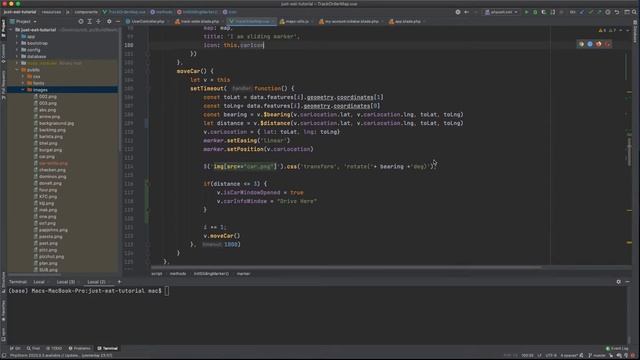Click just-eat-tutorial in navigation breadcrumb
640x360 pixels.
[x=20, y=12]
